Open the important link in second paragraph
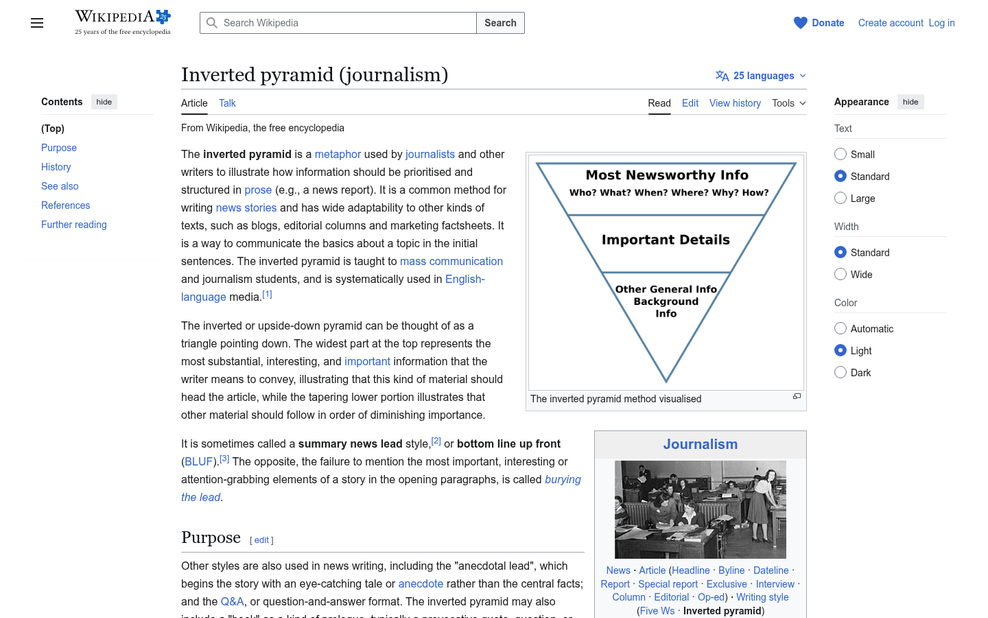The width and height of the screenshot is (988, 618). [x=367, y=362]
